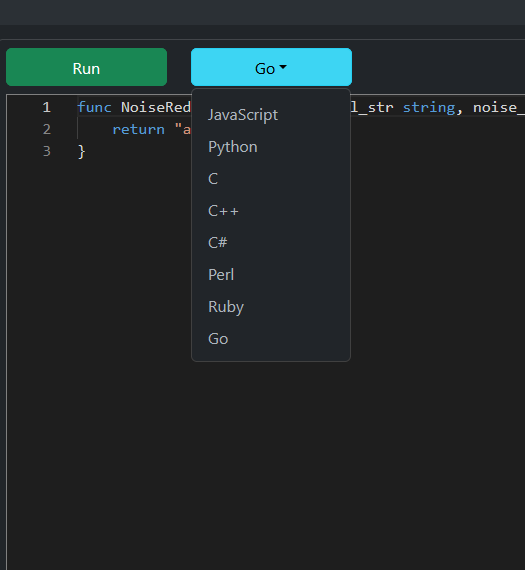
Task: Click line number 1 in the gutter
Action: (46, 107)
